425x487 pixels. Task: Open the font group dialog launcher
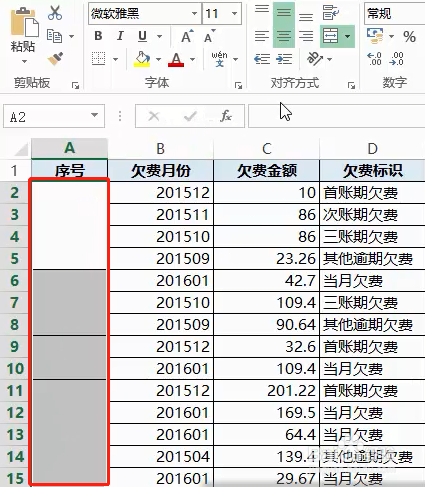coord(238,86)
